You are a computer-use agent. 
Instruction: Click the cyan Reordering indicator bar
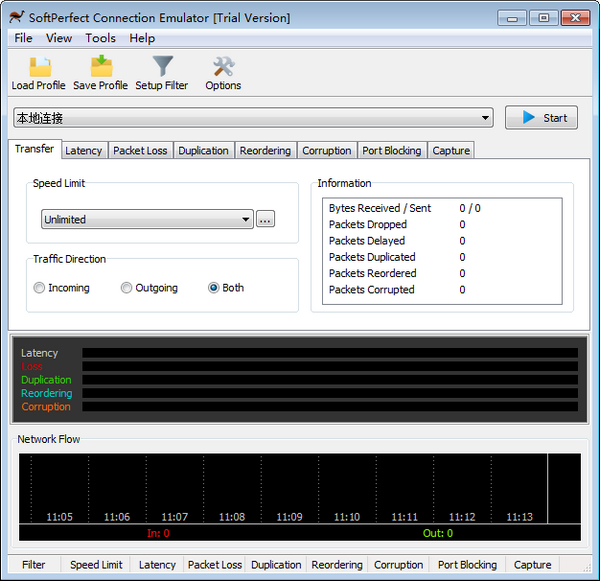[330, 393]
